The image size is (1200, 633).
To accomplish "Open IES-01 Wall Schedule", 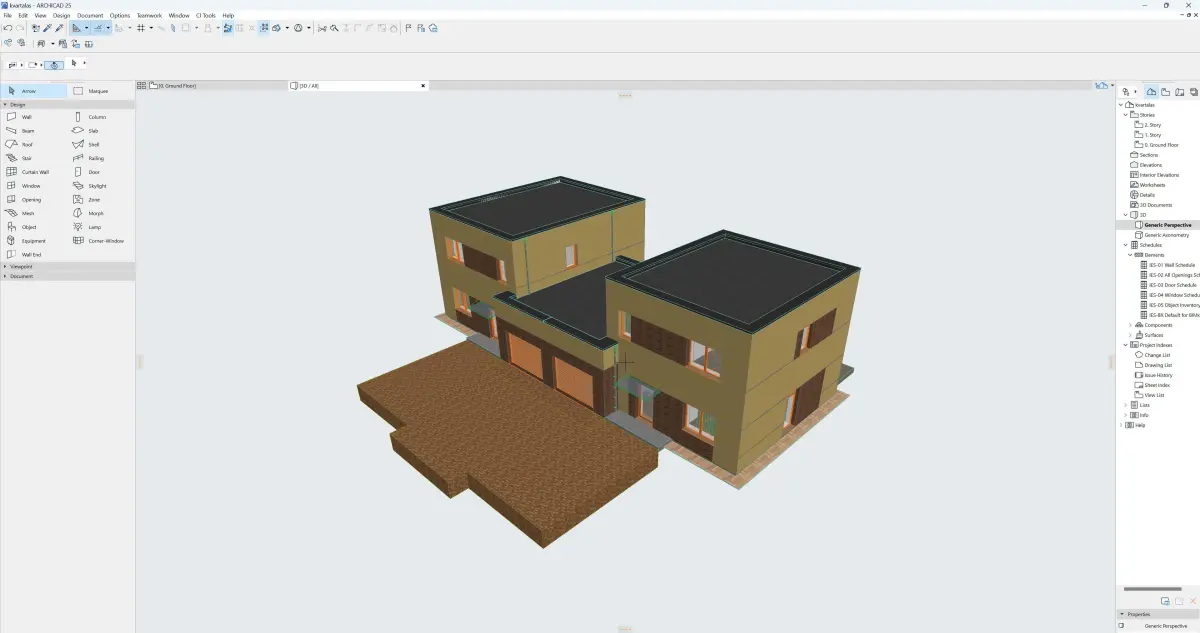I will (x=1169, y=265).
